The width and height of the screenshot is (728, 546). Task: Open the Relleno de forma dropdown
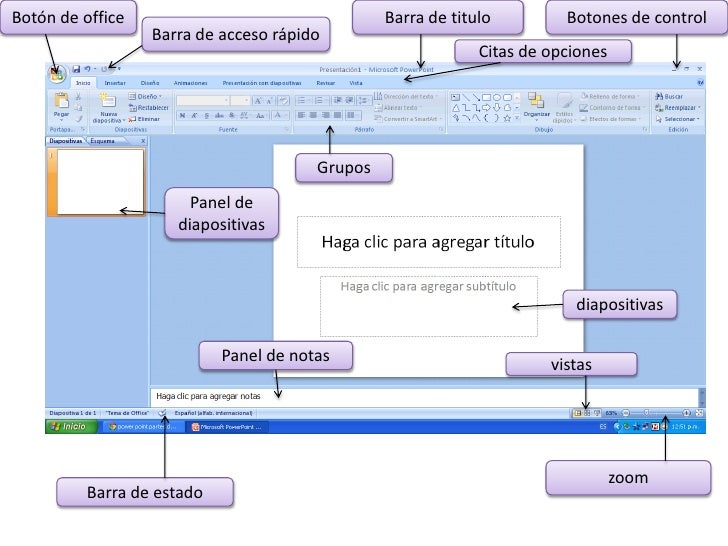[x=610, y=97]
